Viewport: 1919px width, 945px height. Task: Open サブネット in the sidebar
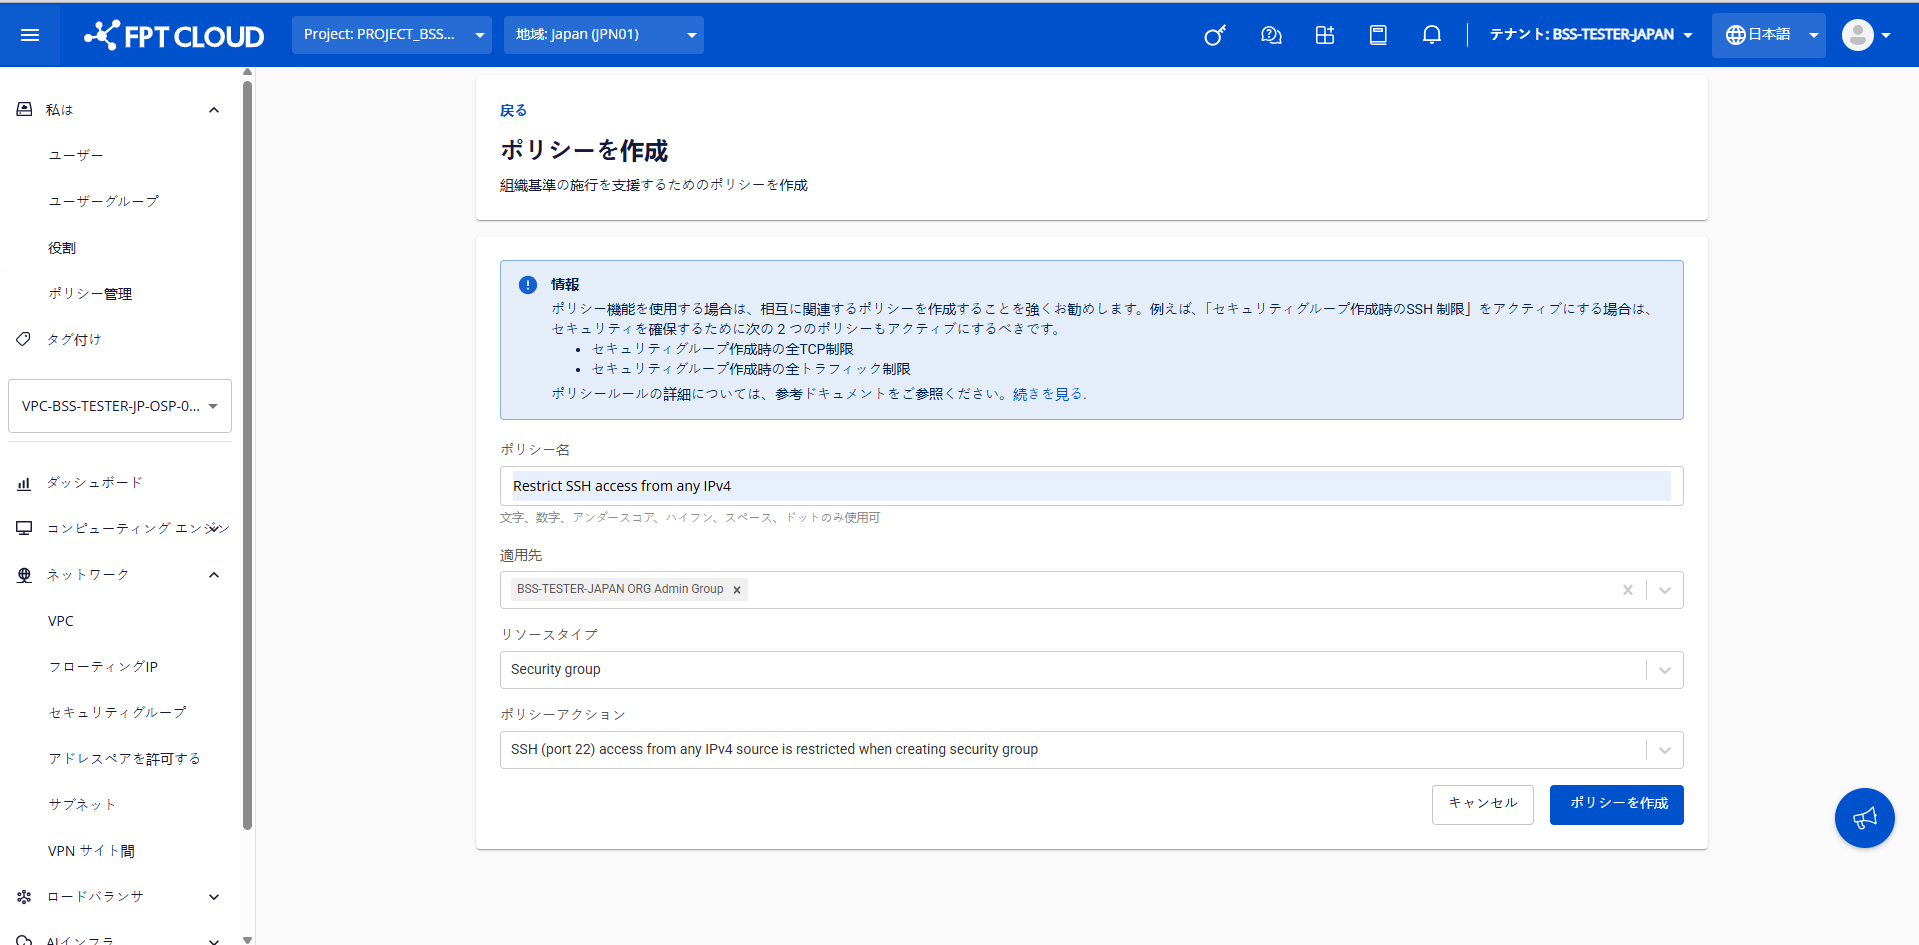[82, 805]
